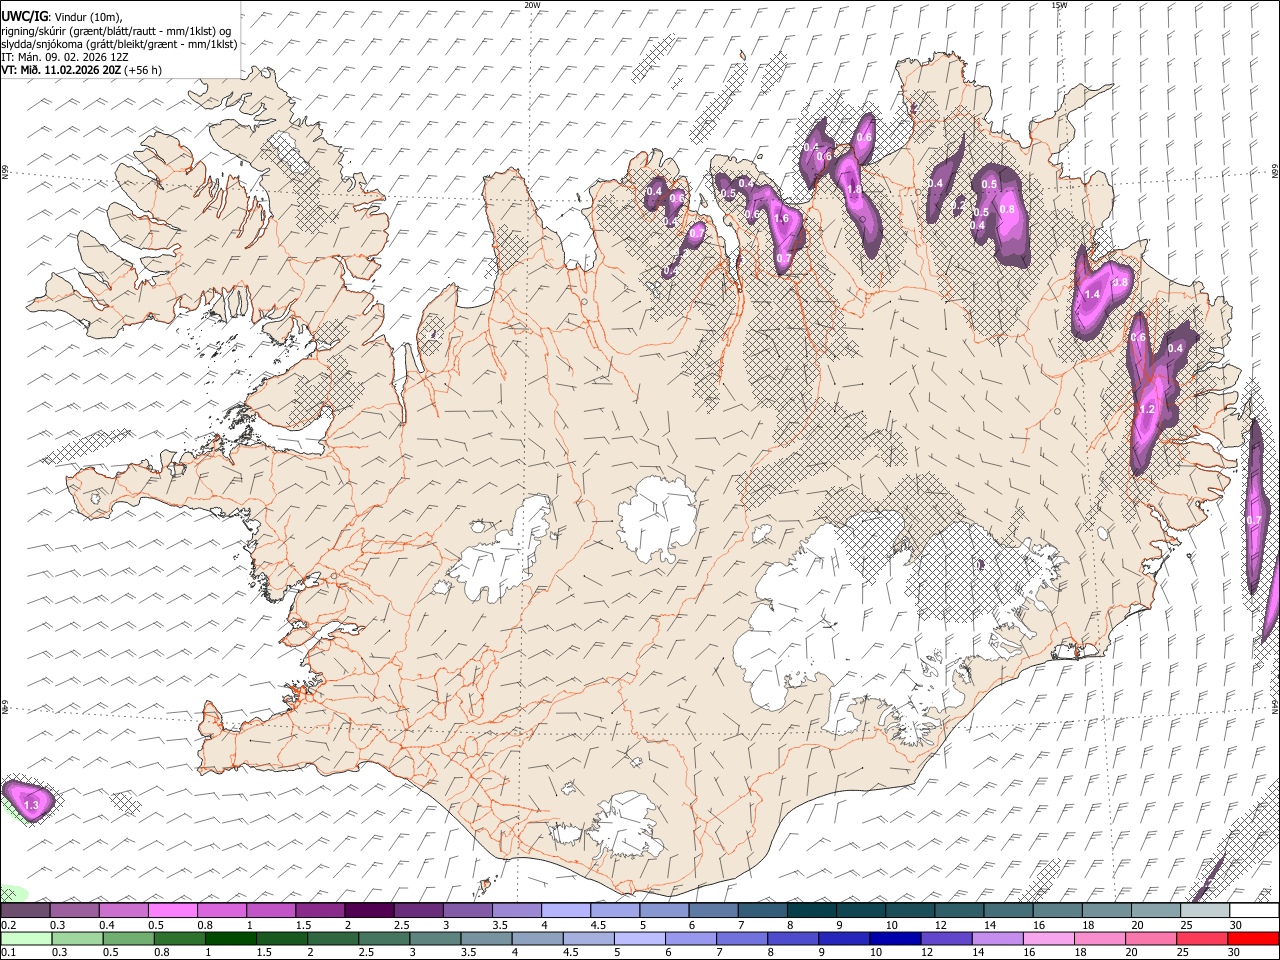Select the darkest purple upper legend swatch at 2
The height and width of the screenshot is (960, 1280).
[x=368, y=911]
